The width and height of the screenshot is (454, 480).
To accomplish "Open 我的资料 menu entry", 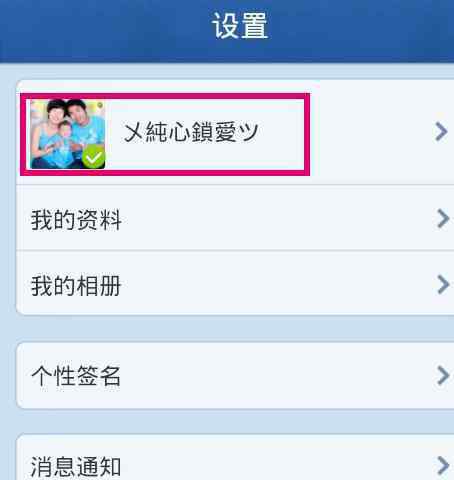I will coord(235,218).
